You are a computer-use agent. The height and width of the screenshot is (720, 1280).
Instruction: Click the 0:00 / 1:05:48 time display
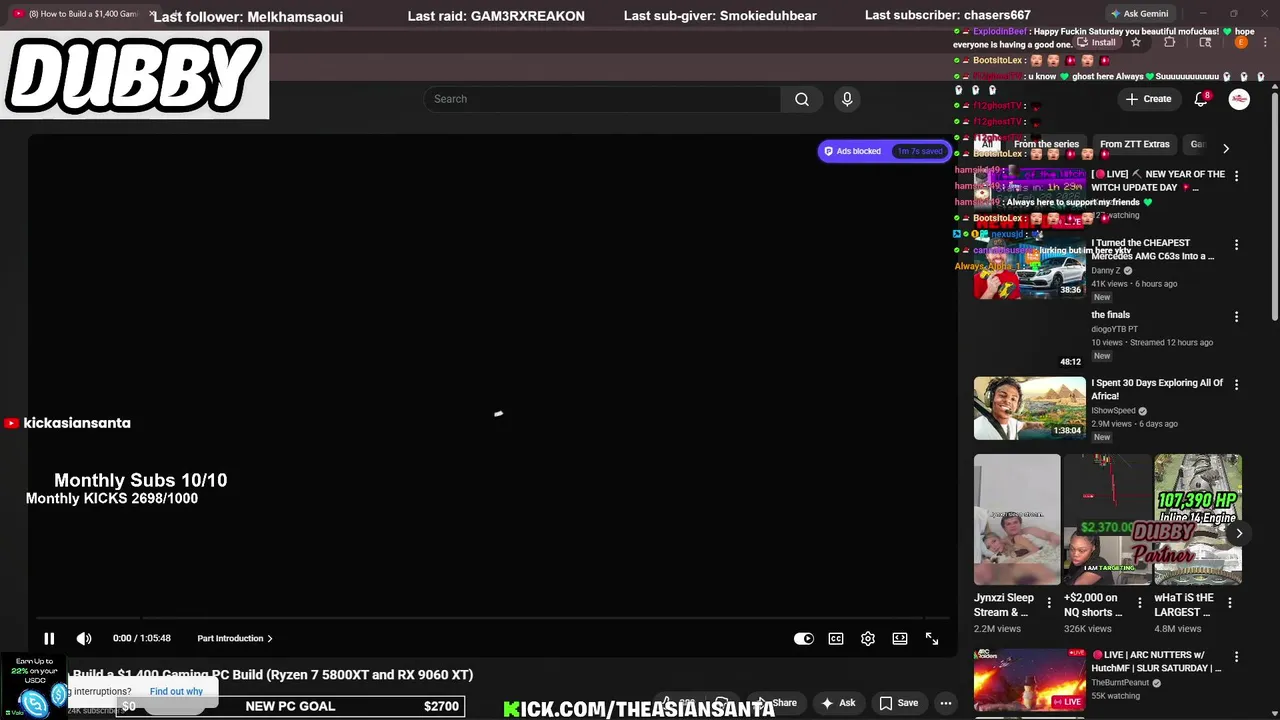(142, 638)
